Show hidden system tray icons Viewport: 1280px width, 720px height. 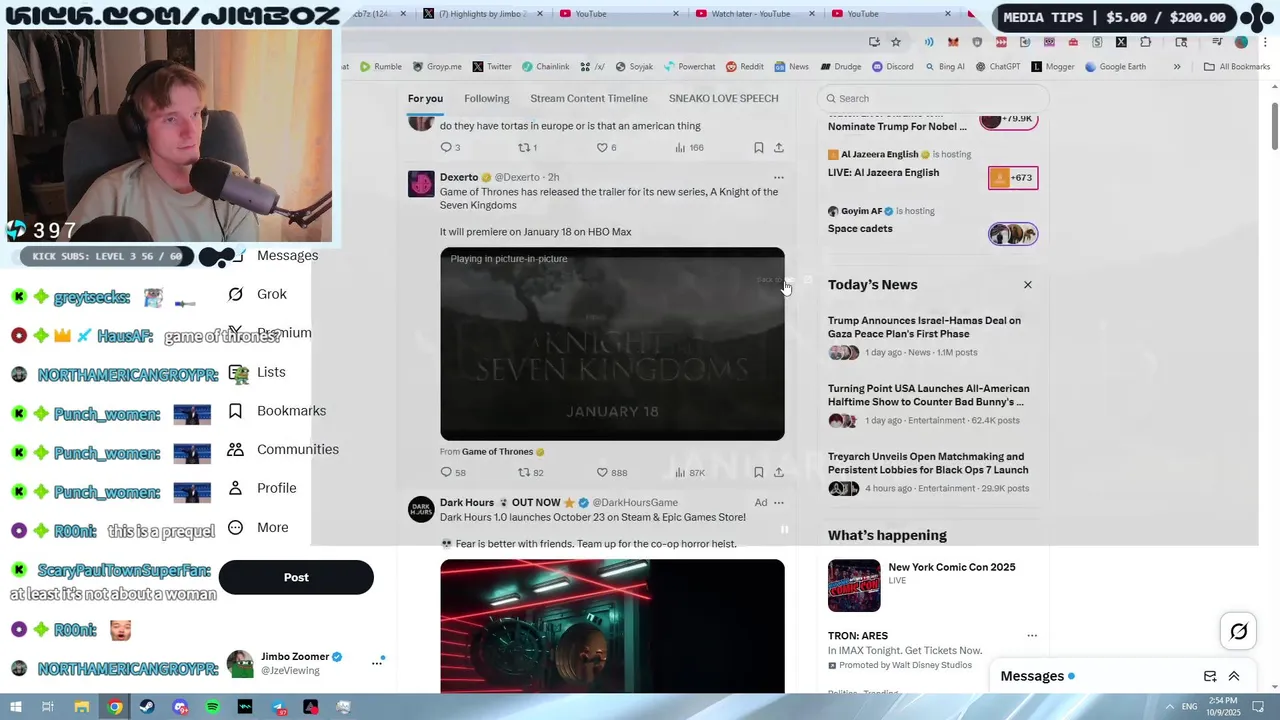[1169, 707]
